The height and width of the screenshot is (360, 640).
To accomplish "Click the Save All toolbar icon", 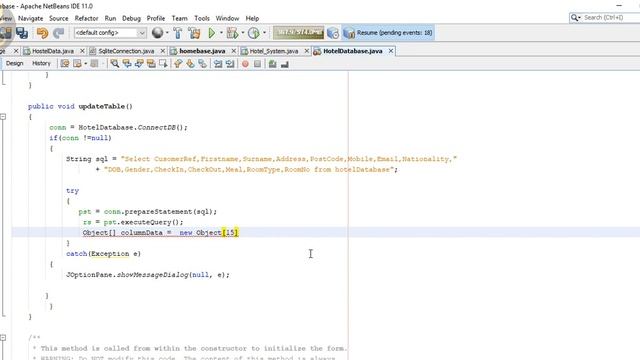I will point(22,33).
